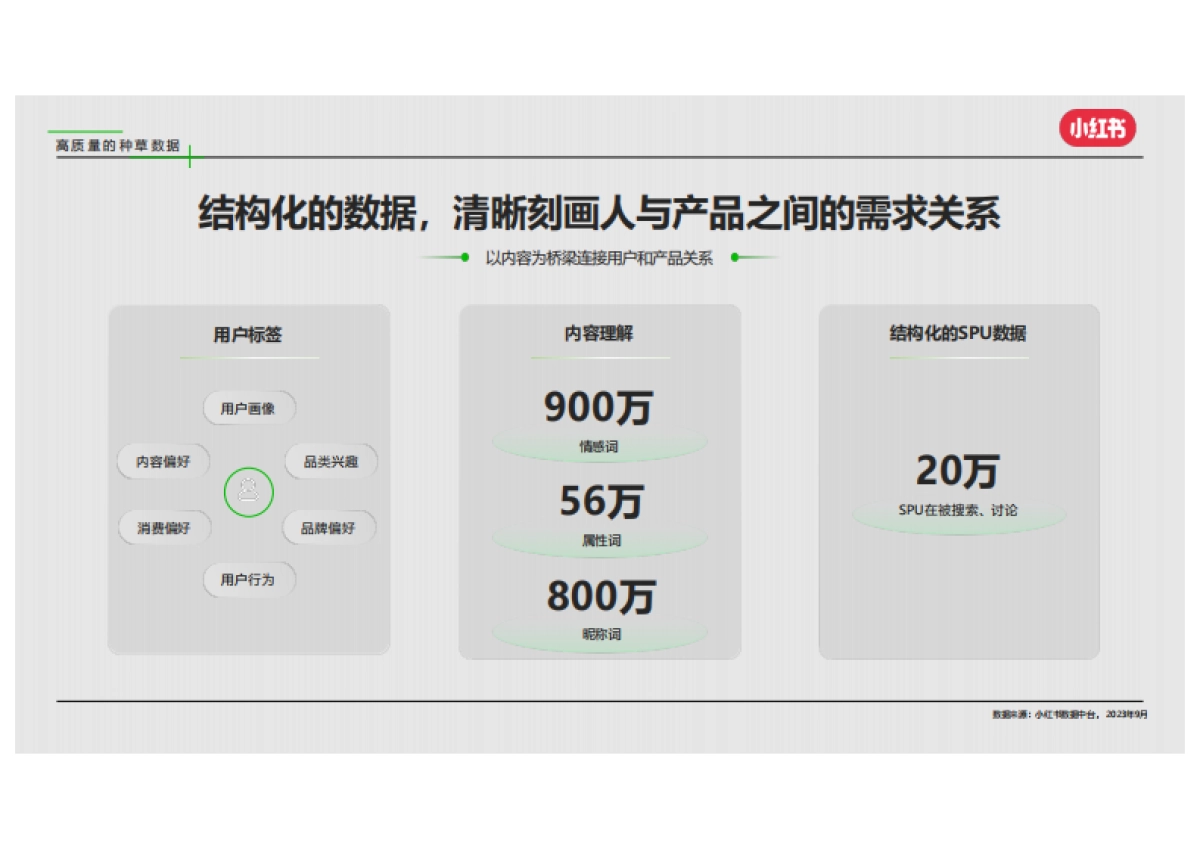Click the 消费偏好 button

tap(165, 527)
